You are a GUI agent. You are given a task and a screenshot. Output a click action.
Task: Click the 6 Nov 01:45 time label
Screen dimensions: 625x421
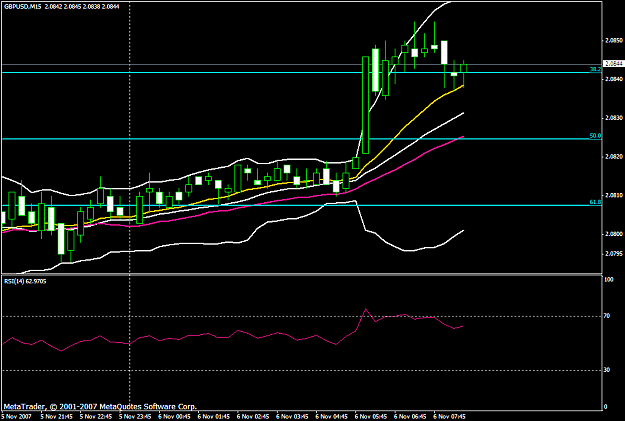214,416
